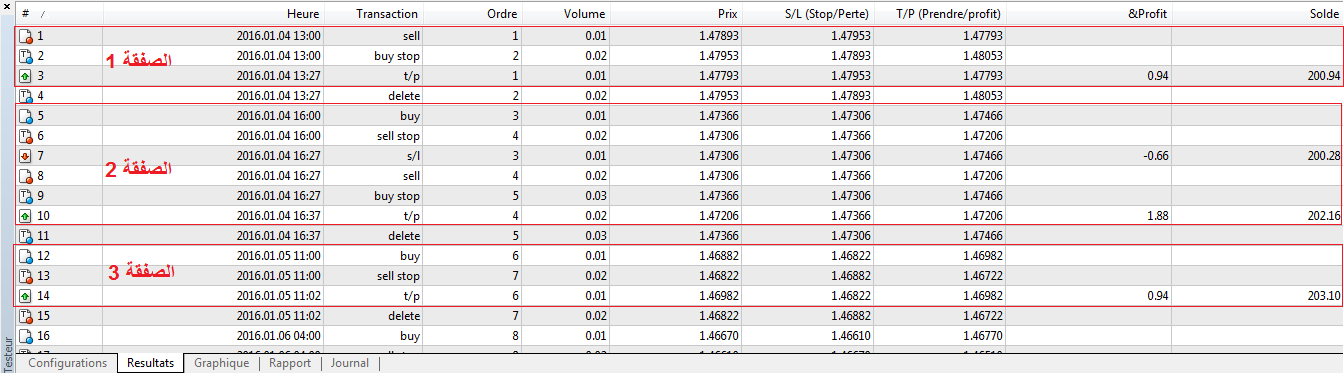
Task: Sort by the Volume column header
Action: [x=564, y=15]
